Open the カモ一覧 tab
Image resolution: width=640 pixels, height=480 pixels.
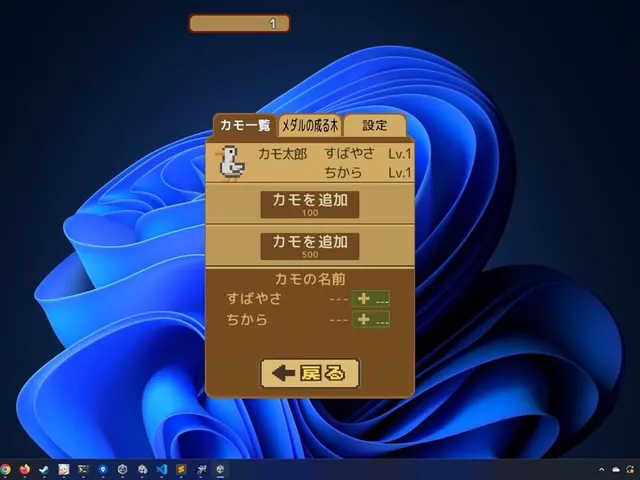pyautogui.click(x=244, y=125)
